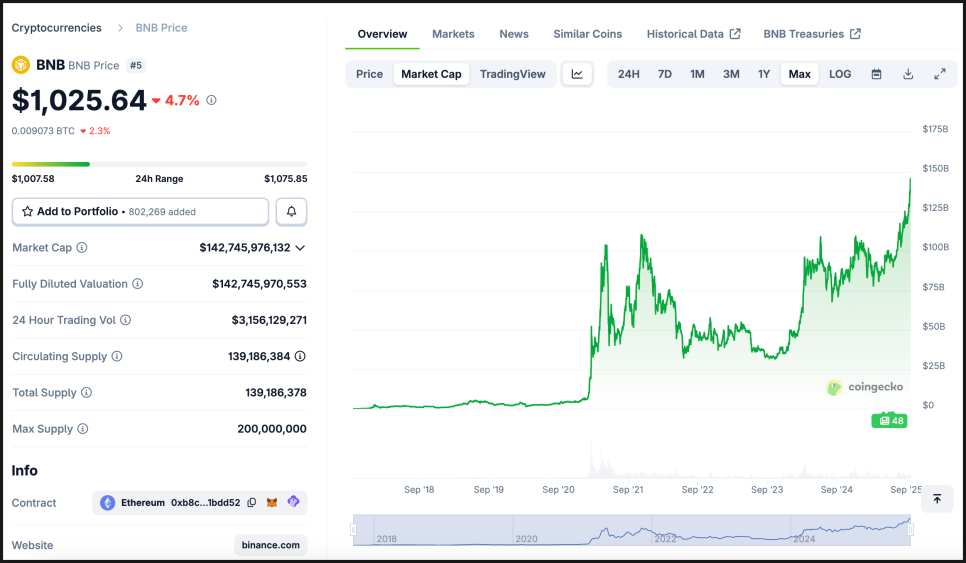Open the Markets tab
Screen dimensions: 966x563
pyautogui.click(x=453, y=34)
